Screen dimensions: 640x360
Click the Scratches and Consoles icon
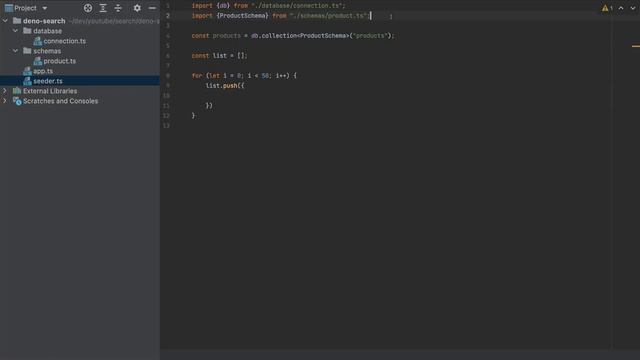[x=17, y=101]
